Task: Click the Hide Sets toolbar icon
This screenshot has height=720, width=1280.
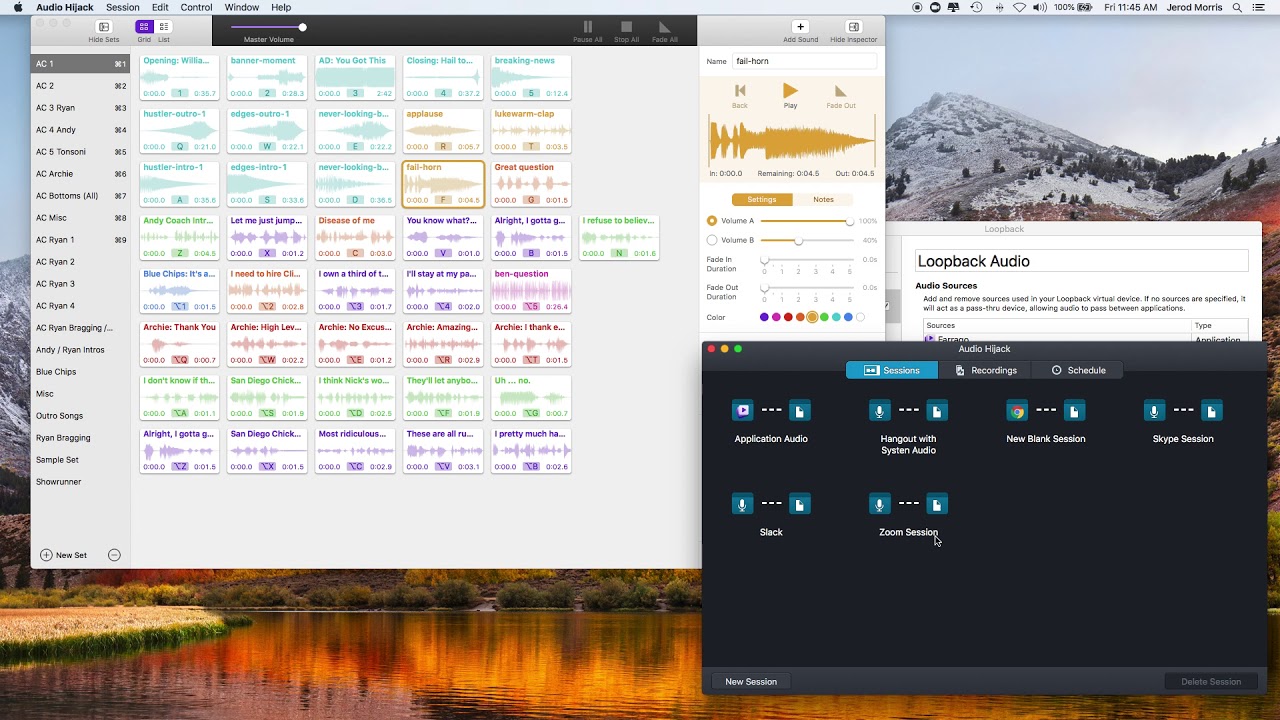Action: [103, 27]
